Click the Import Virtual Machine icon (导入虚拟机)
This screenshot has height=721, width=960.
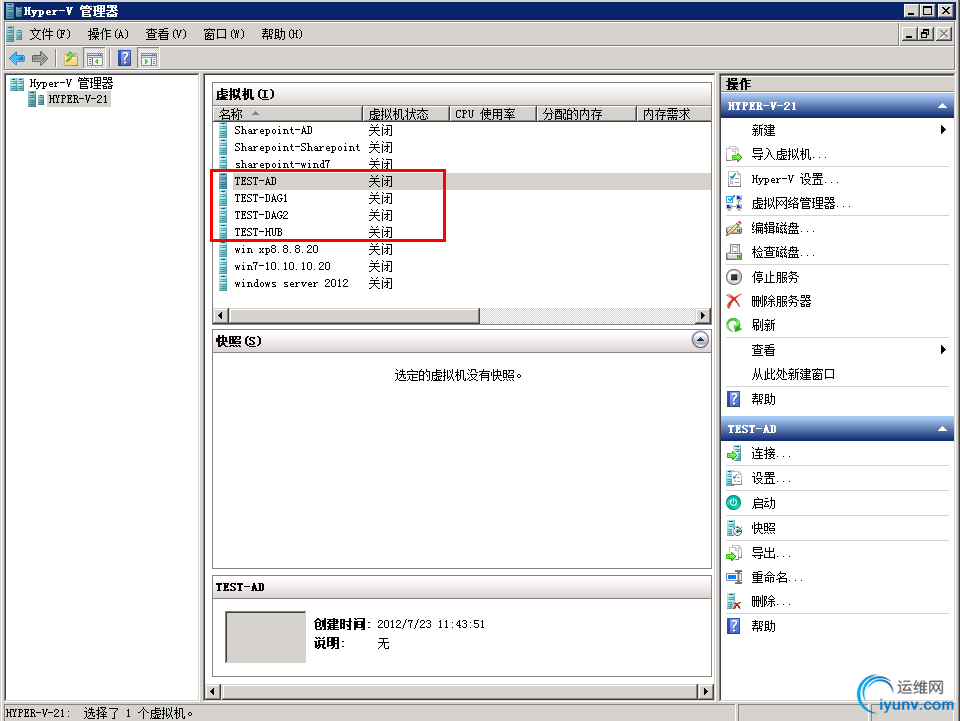[x=733, y=154]
